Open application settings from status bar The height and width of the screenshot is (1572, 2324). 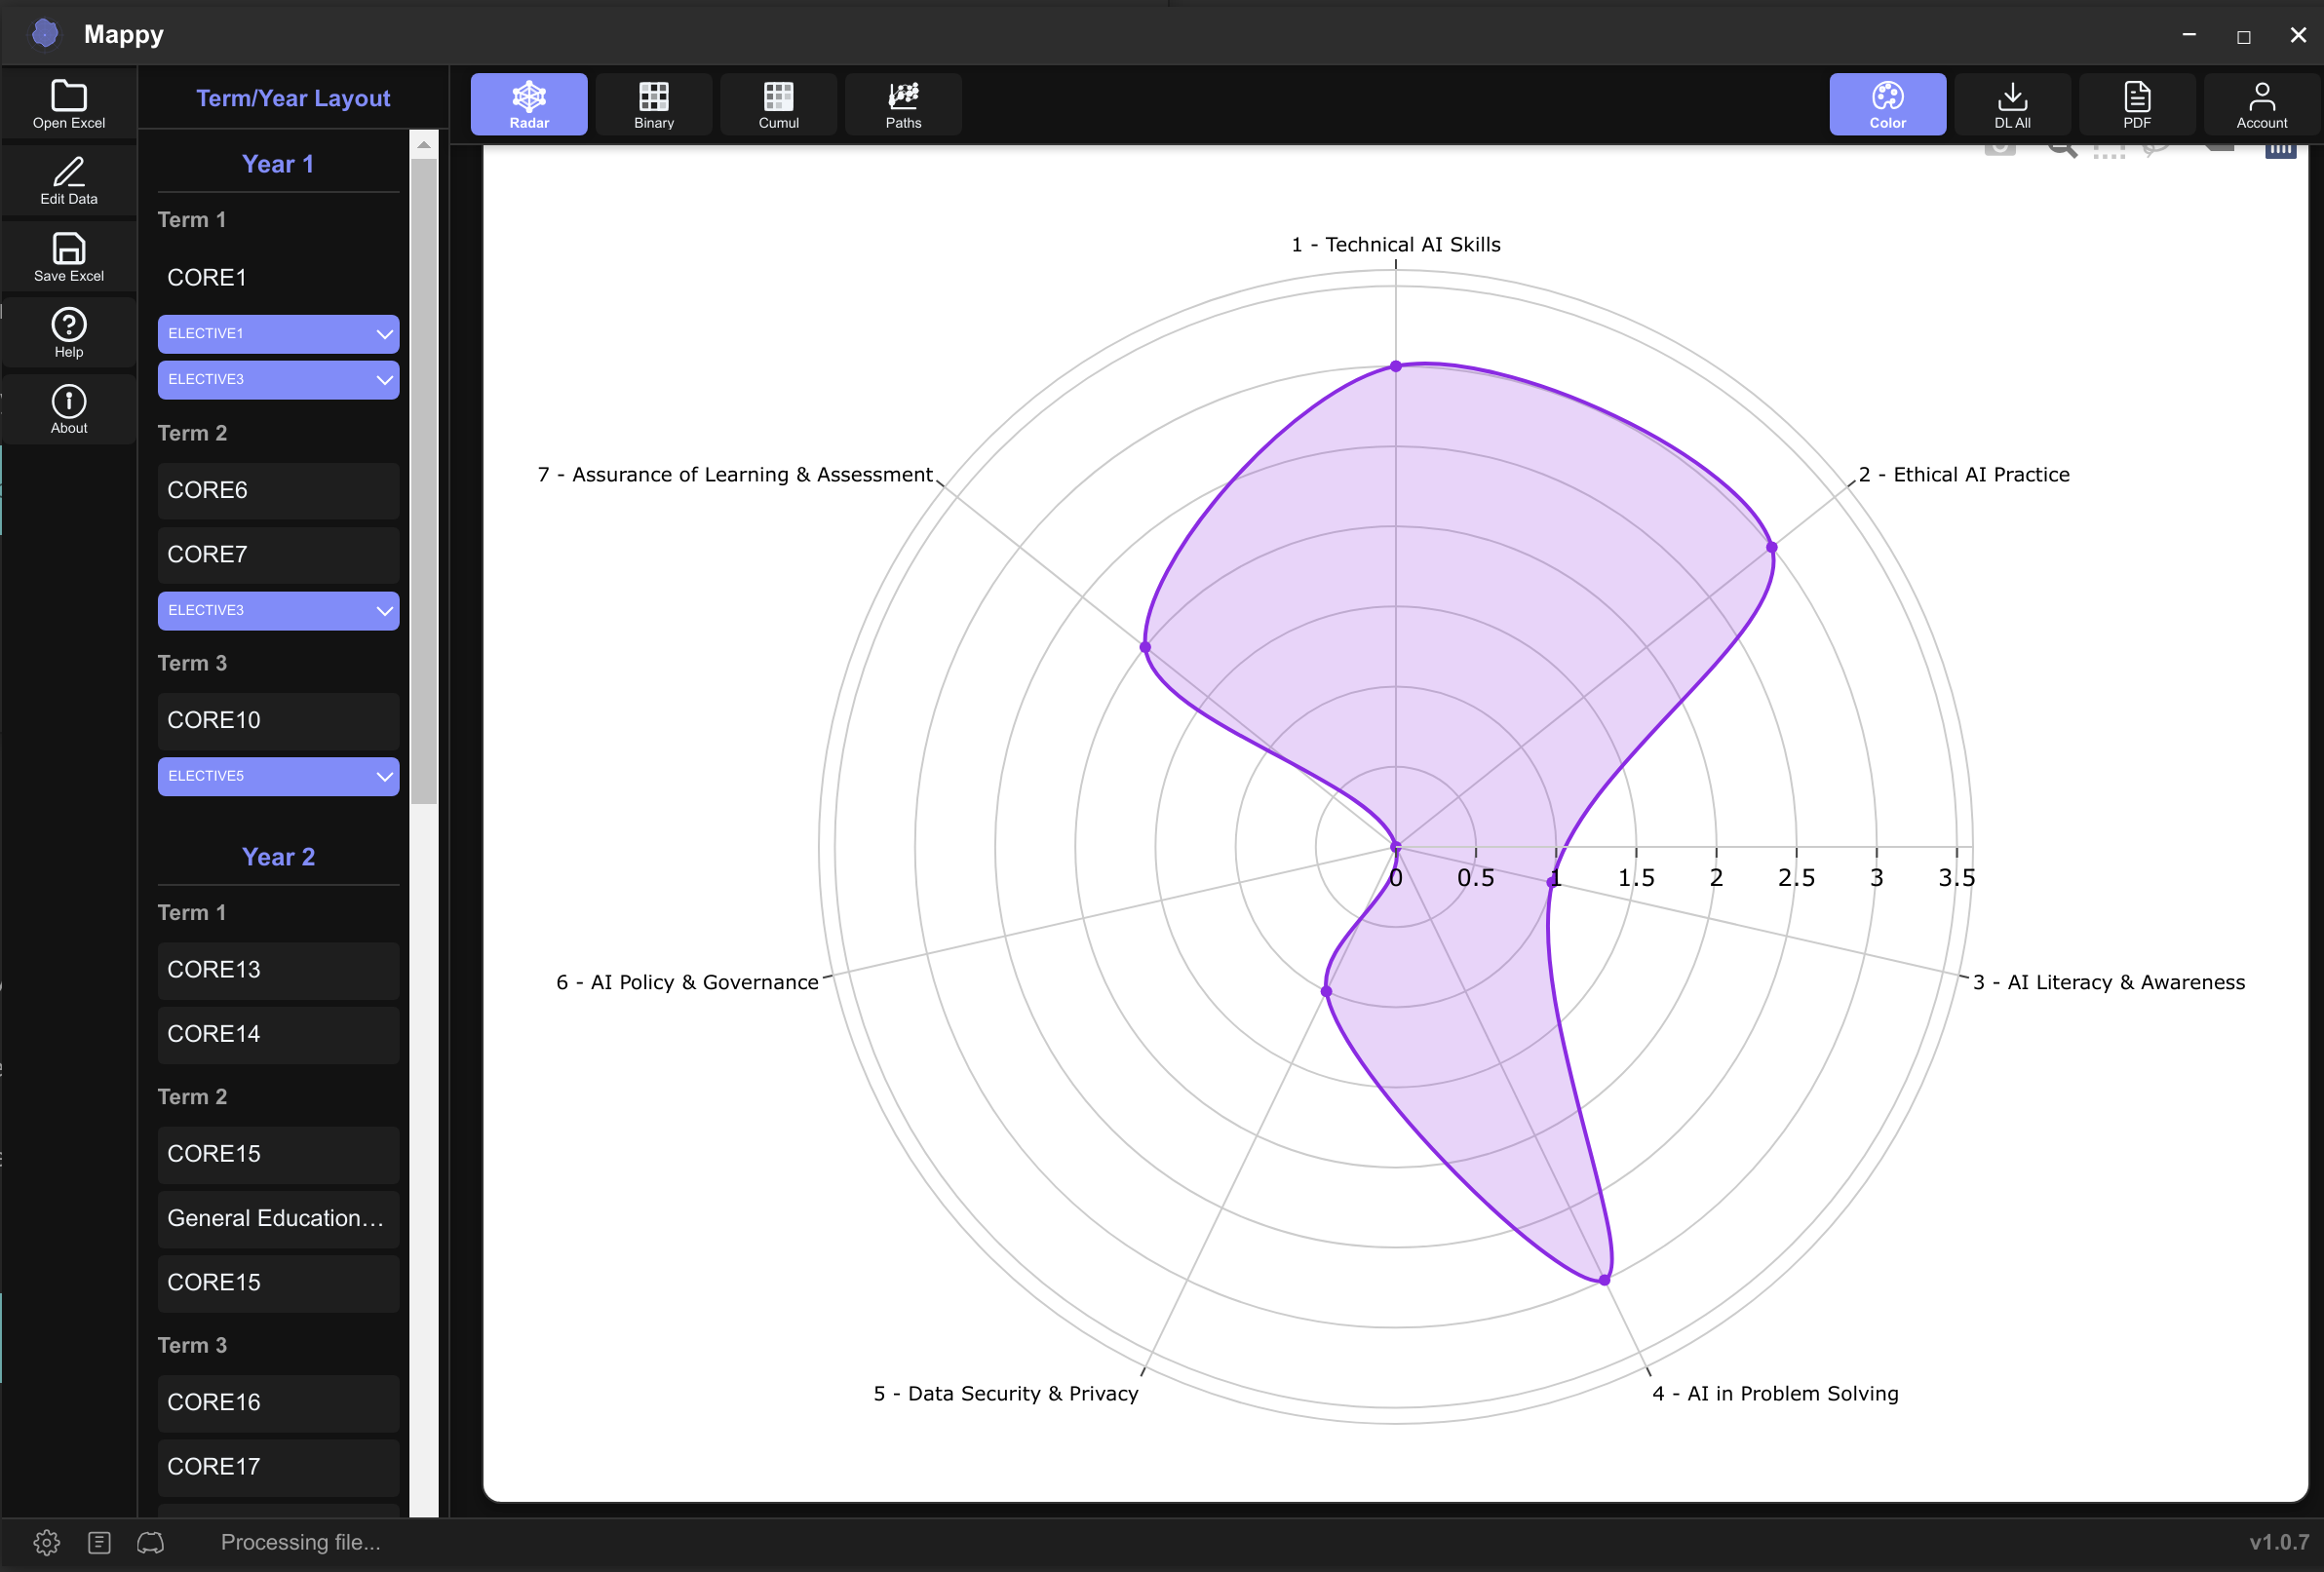[x=47, y=1542]
